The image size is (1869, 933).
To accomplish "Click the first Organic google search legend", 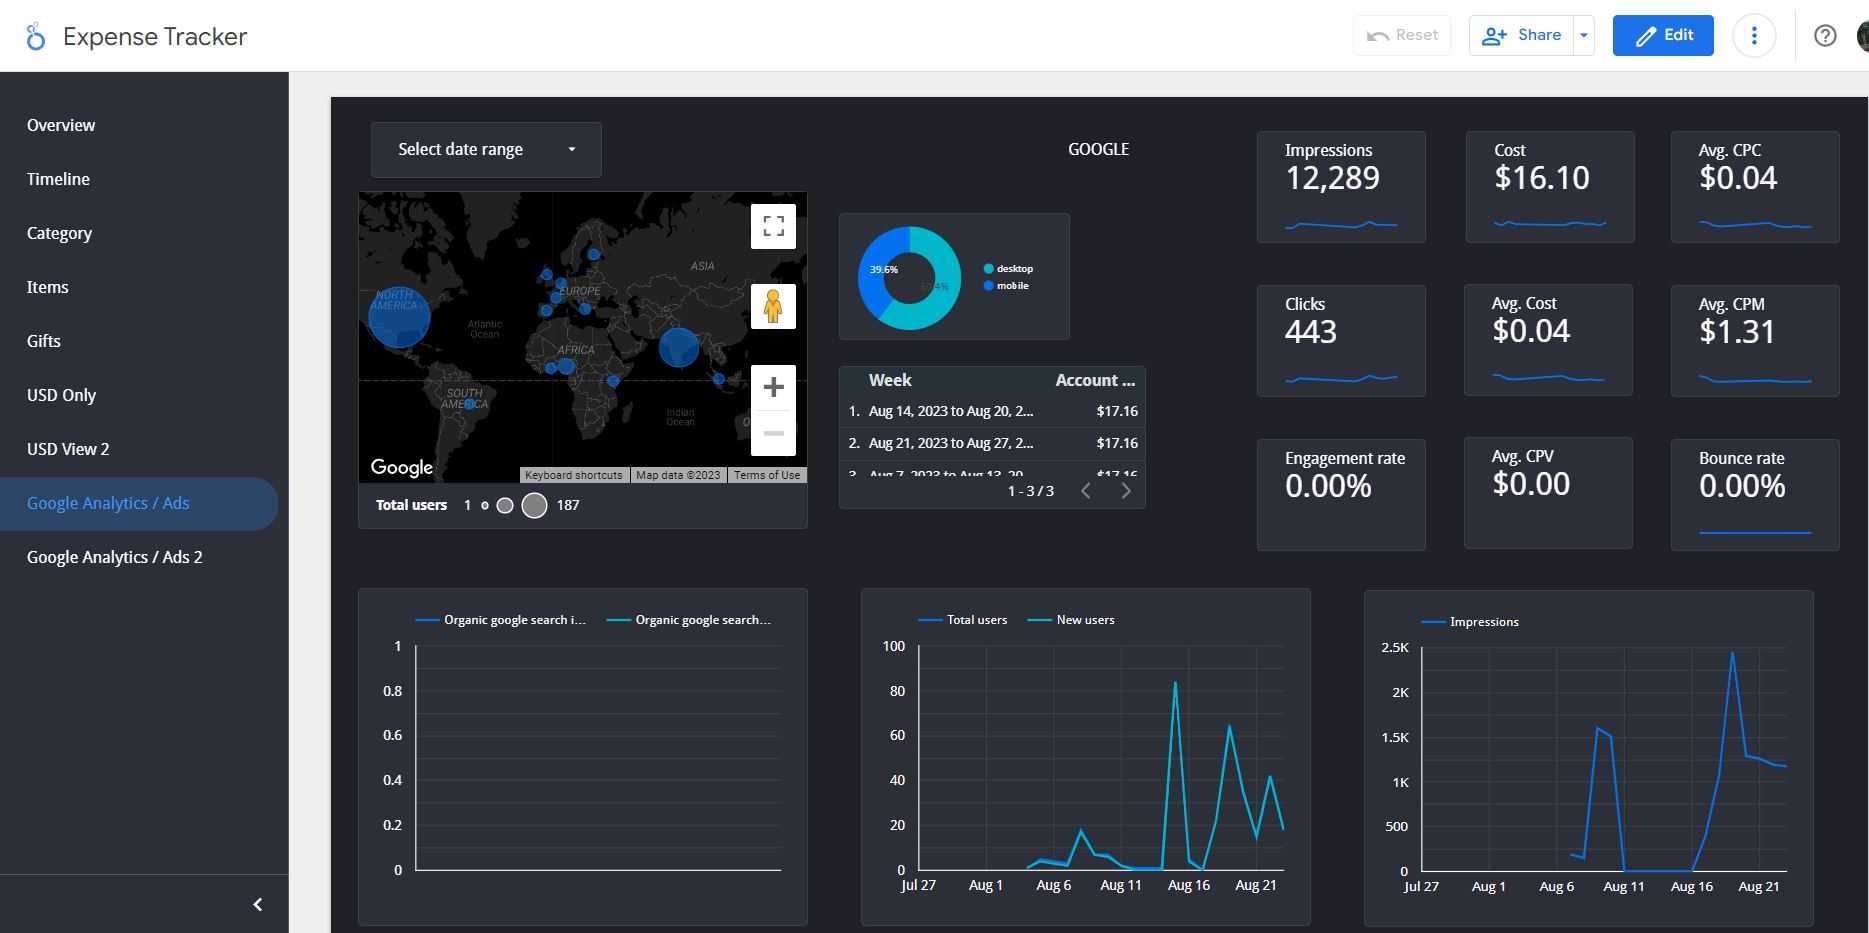I will click(x=501, y=620).
